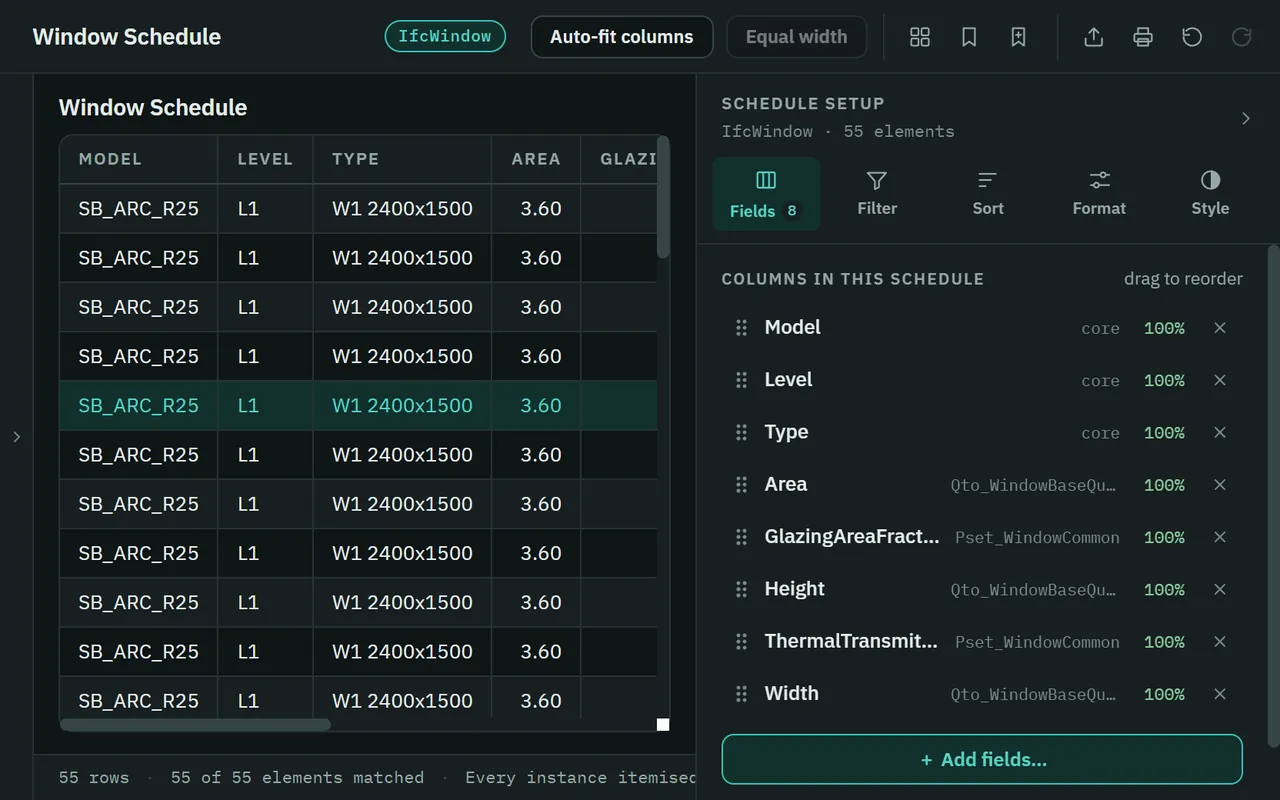Open the grid layout icon in toolbar
Viewport: 1280px width, 800px height.
click(920, 37)
